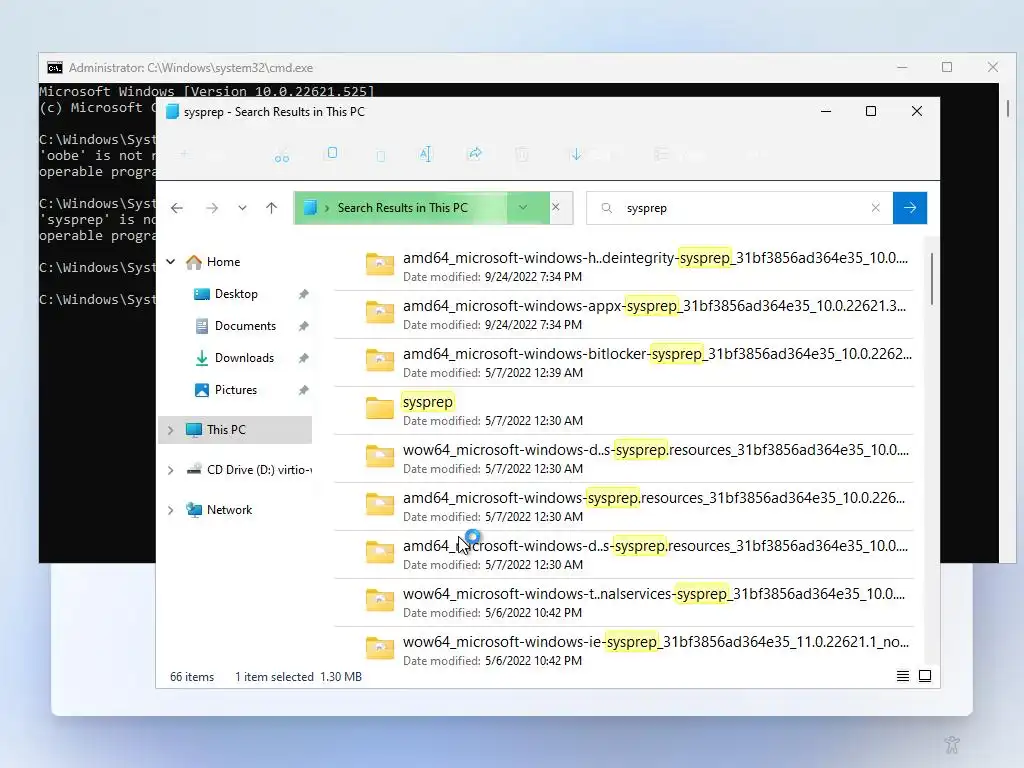Click the Cut scissors icon in toolbar
Viewport: 1024px width, 768px height.
(x=281, y=155)
